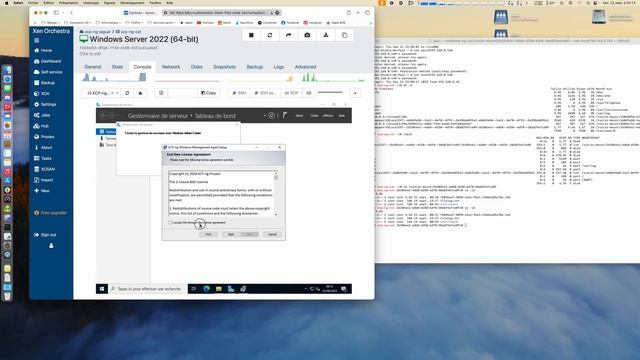
Task: Open Server Manager in the VM taskbar
Action: click(x=231, y=289)
